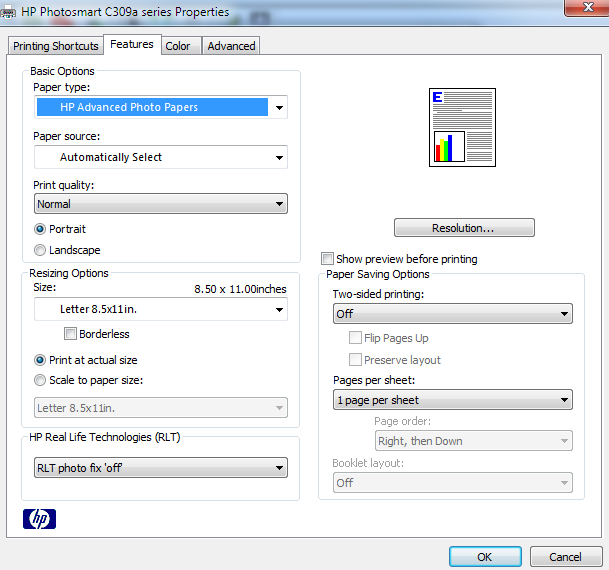Select the Features tab
609x570 pixels.
[x=132, y=44]
